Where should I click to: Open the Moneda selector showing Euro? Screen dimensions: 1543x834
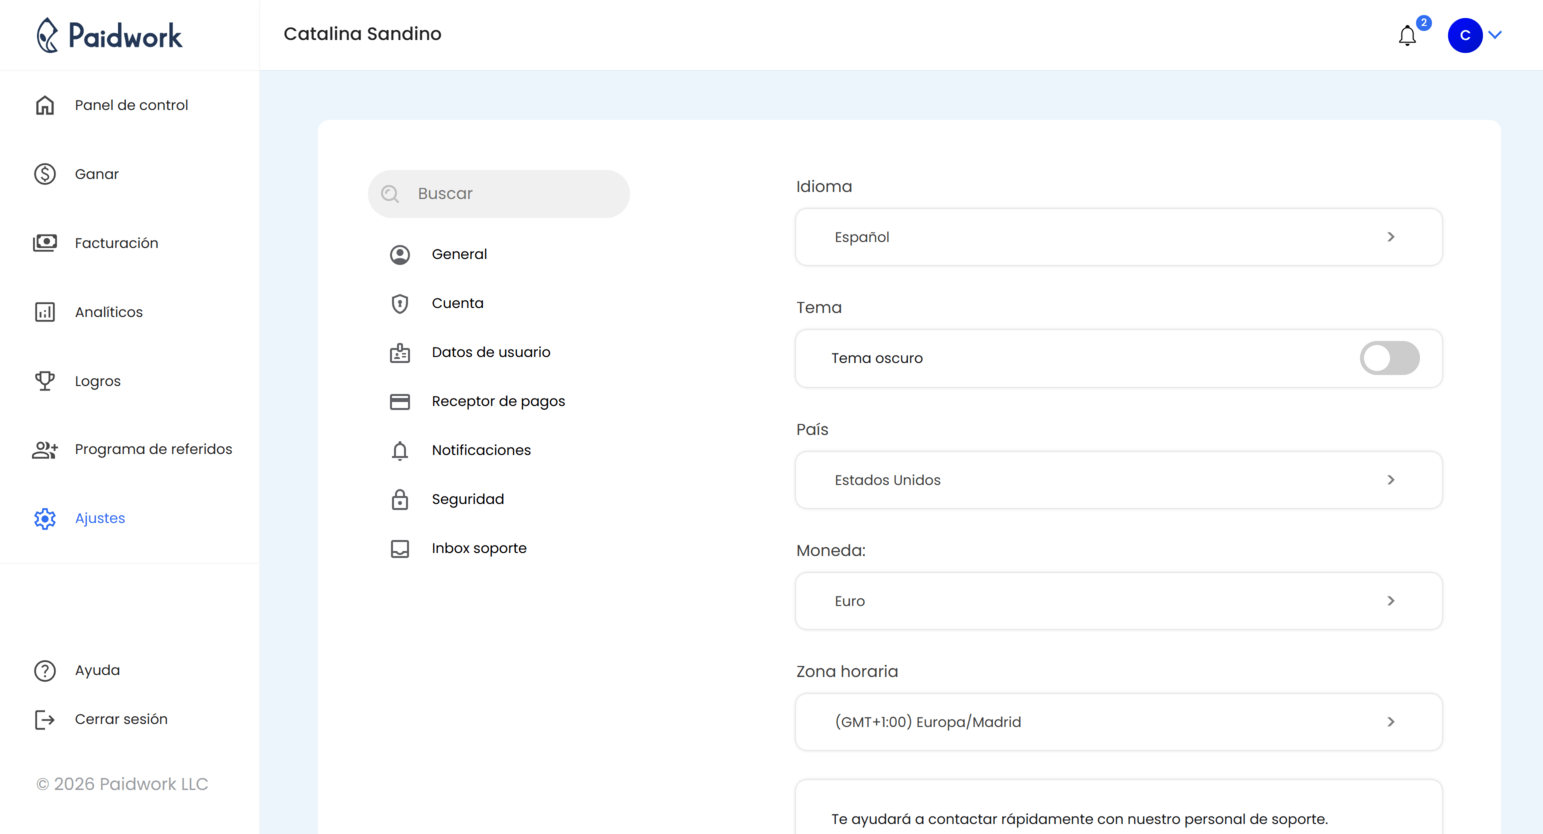(1118, 600)
